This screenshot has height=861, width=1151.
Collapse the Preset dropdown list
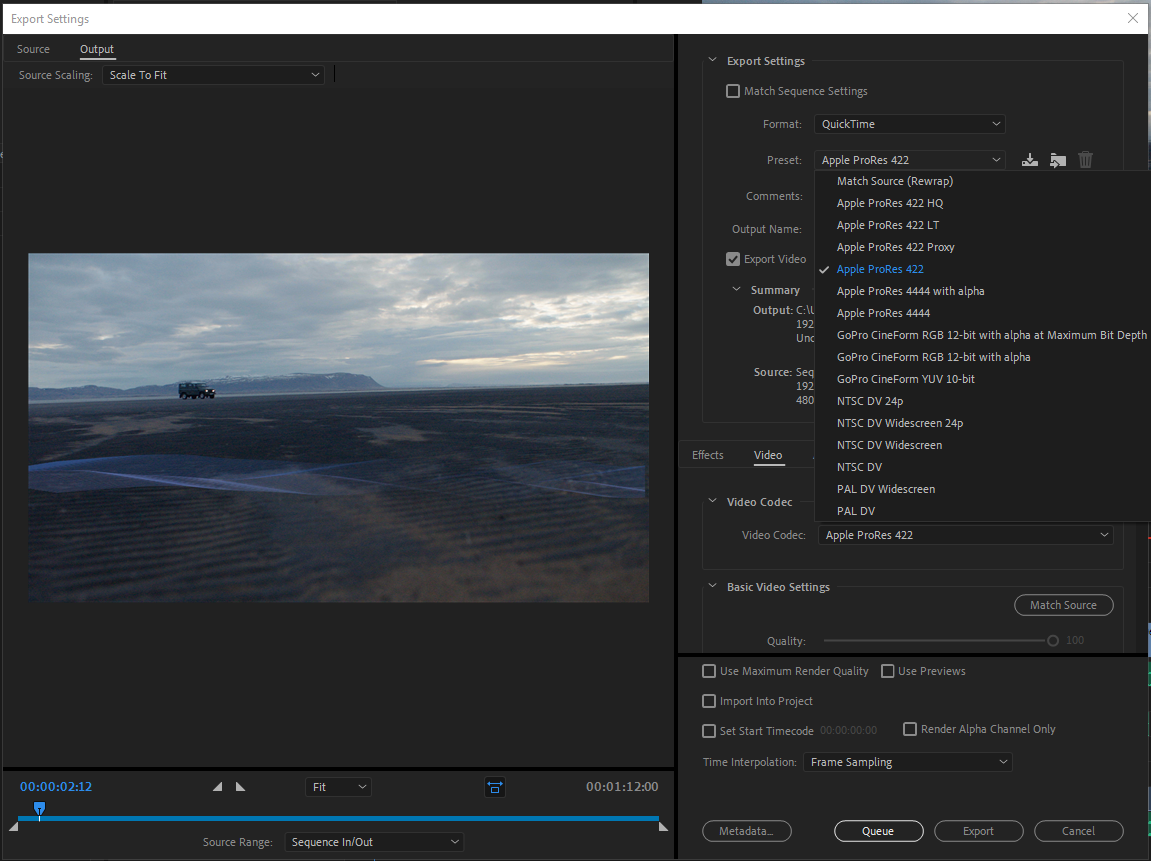tap(909, 160)
